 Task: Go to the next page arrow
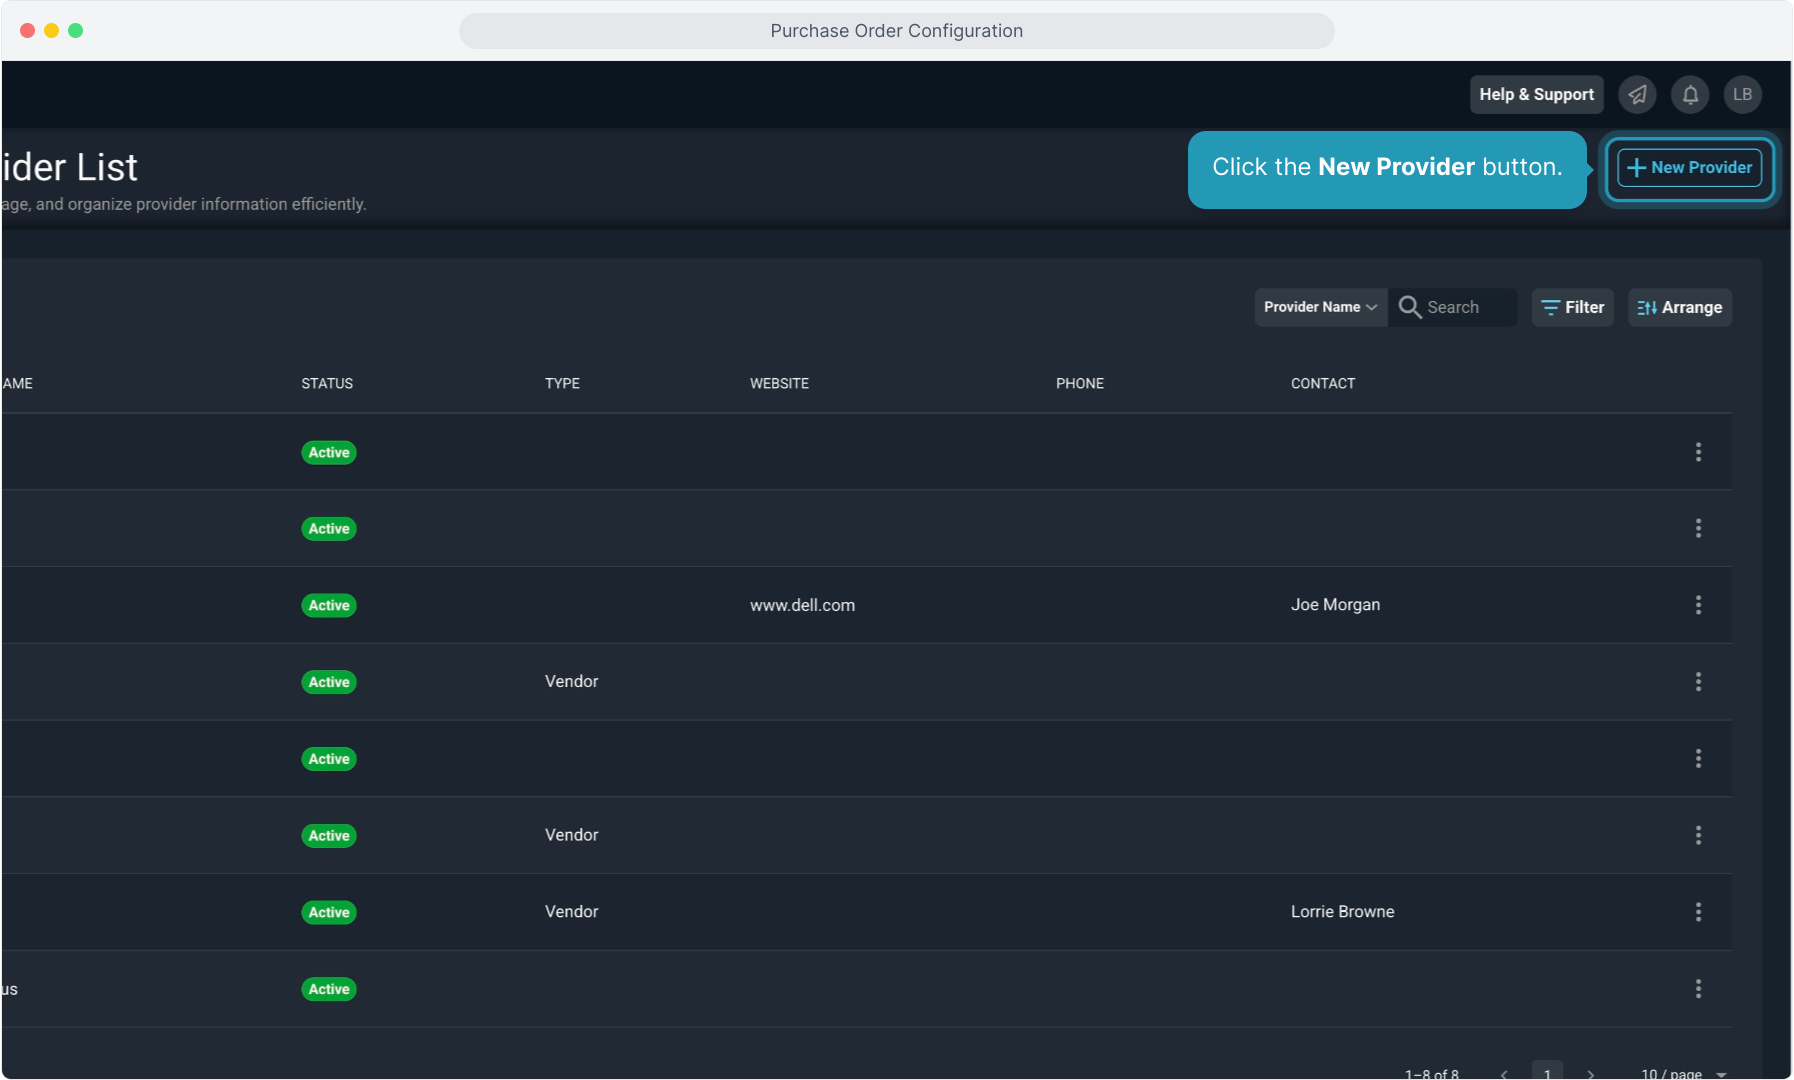click(x=1590, y=1073)
